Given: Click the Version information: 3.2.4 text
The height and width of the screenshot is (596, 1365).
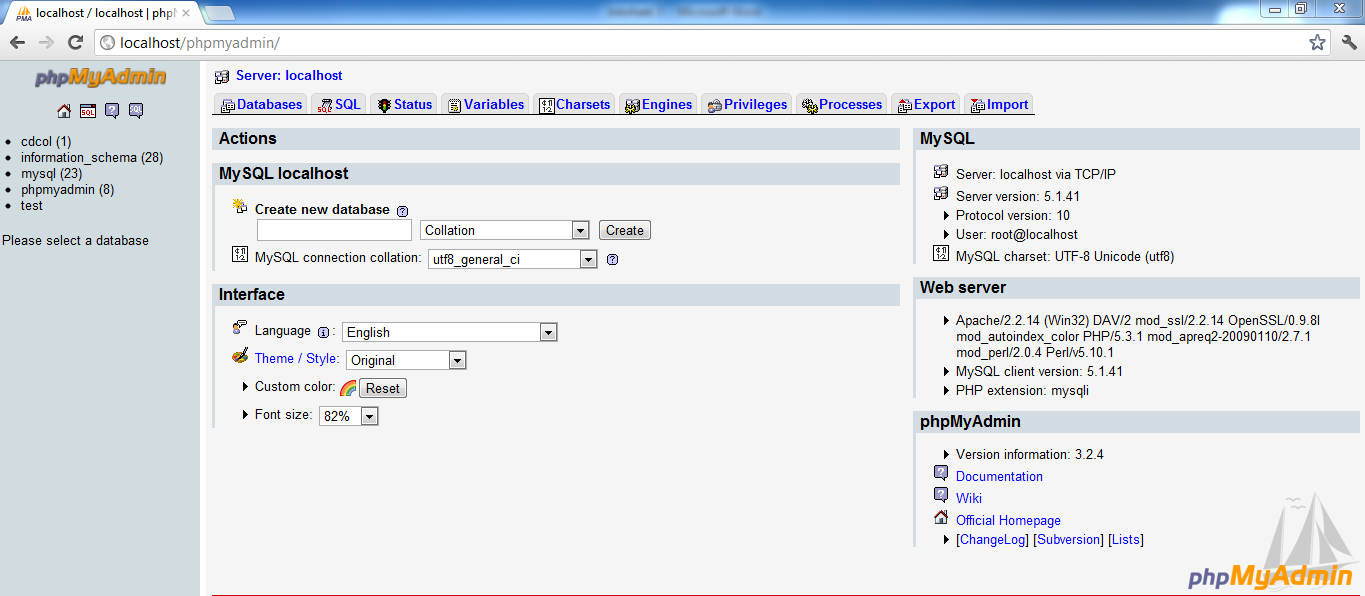Looking at the screenshot, I should (x=1030, y=454).
